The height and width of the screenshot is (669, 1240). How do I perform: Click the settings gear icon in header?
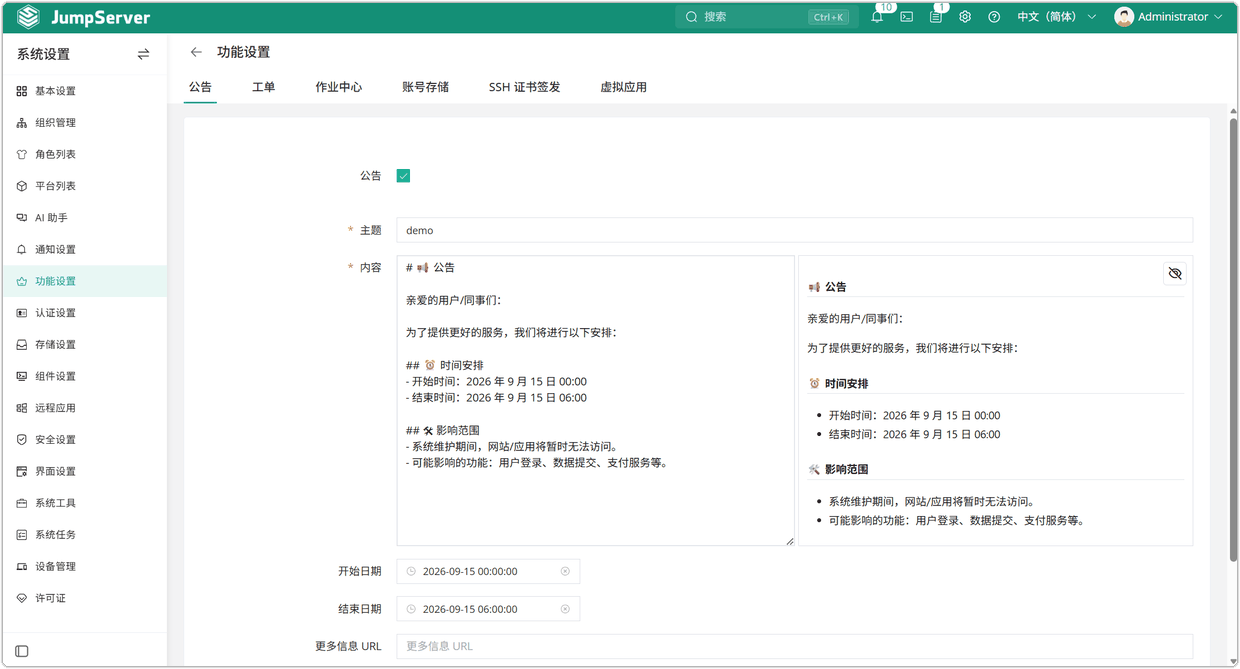pos(965,17)
